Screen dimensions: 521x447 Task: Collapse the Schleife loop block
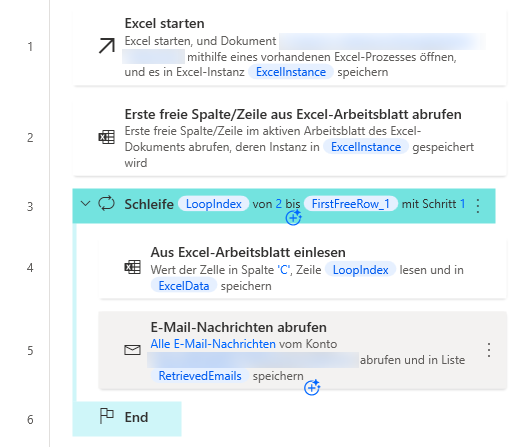point(86,203)
